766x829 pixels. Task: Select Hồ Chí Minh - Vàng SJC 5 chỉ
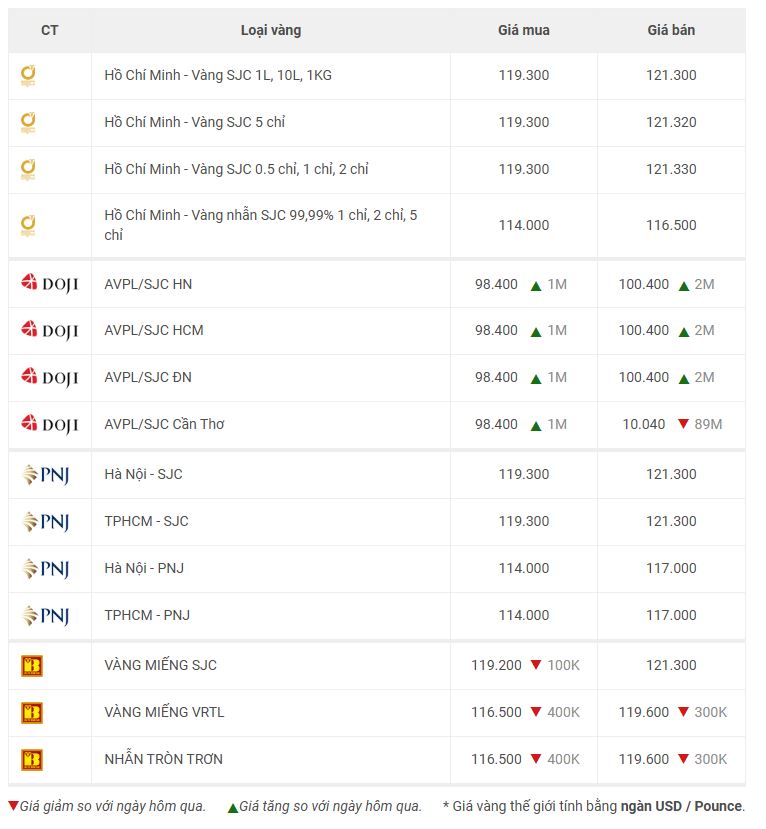[x=195, y=122]
